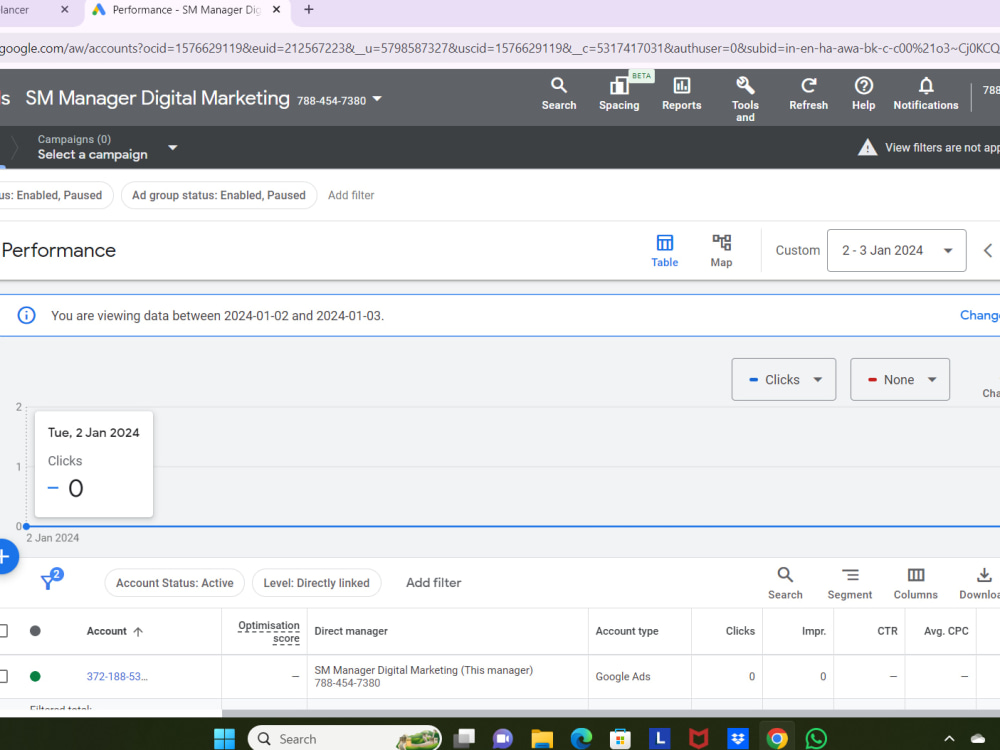The image size is (1000, 750).
Task: Expand the Select a campaign dropdown
Action: pos(172,147)
